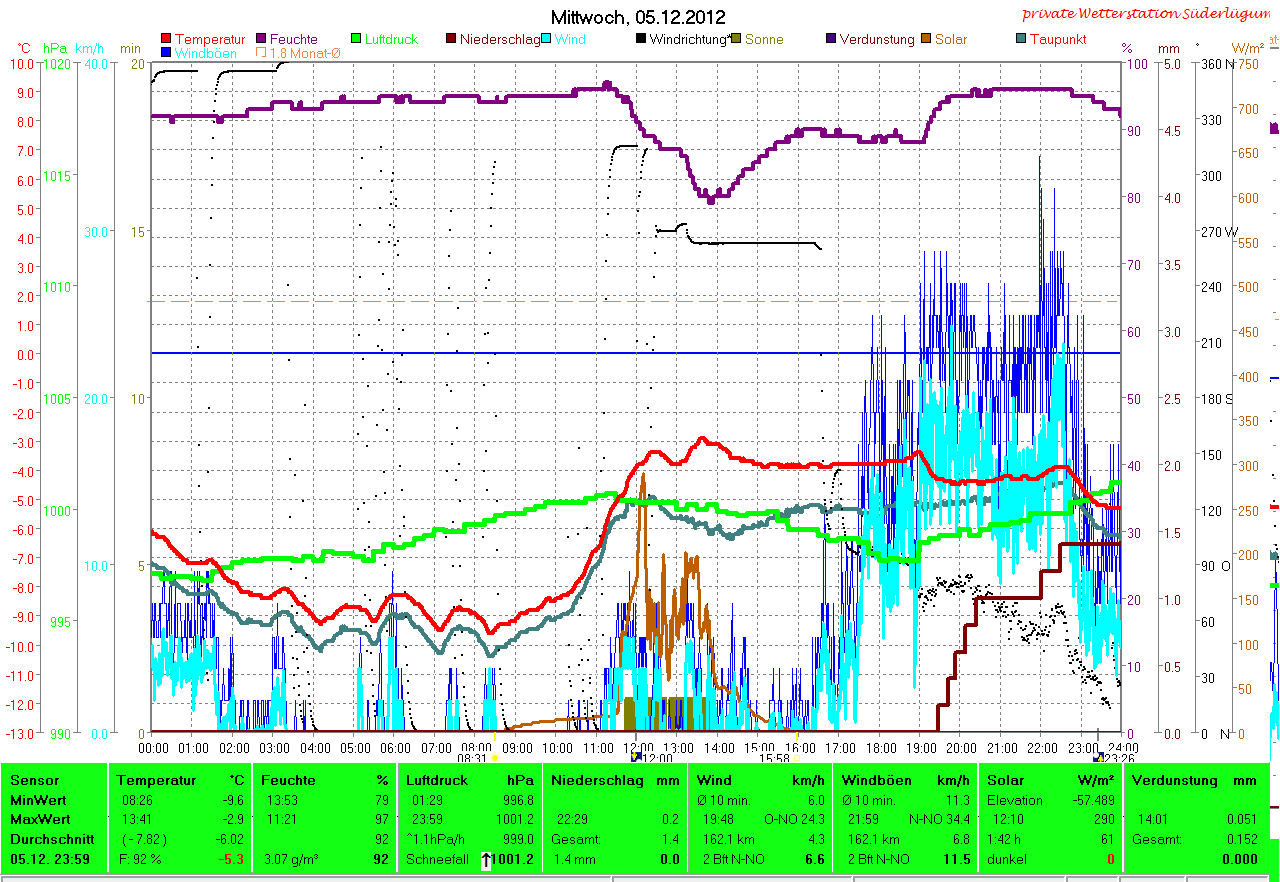Open the private Wetterstation Süderlügum link
This screenshot has width=1280, height=882.
pyautogui.click(x=1149, y=14)
